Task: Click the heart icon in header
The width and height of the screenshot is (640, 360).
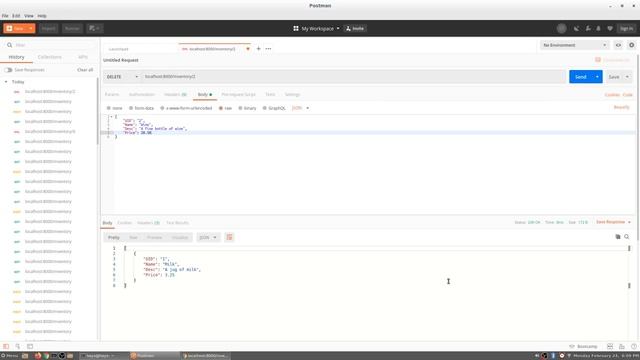Action: [610, 29]
